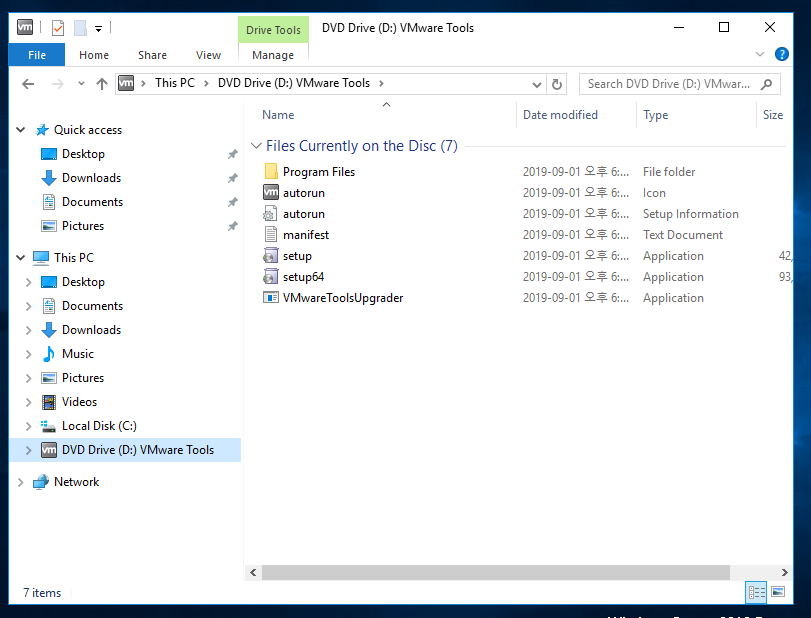Click This PC in the address breadcrumb

(x=175, y=83)
